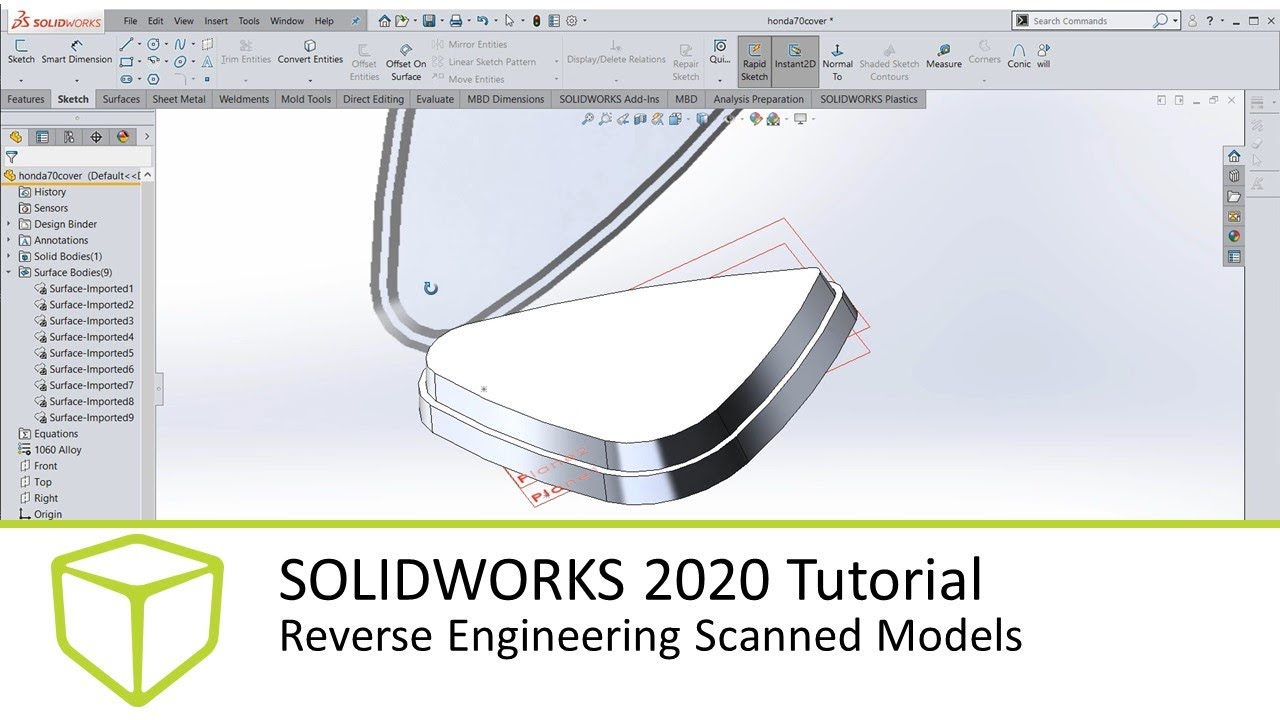Screen dimensions: 1280x720
Task: Select the Polygon sketch tool
Action: (153, 78)
